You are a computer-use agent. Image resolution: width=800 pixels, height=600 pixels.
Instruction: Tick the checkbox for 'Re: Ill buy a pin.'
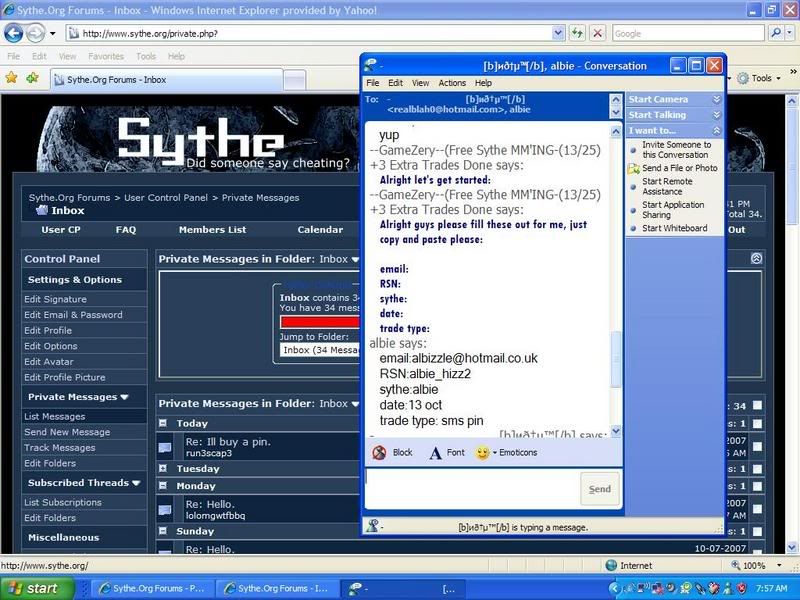coord(757,447)
